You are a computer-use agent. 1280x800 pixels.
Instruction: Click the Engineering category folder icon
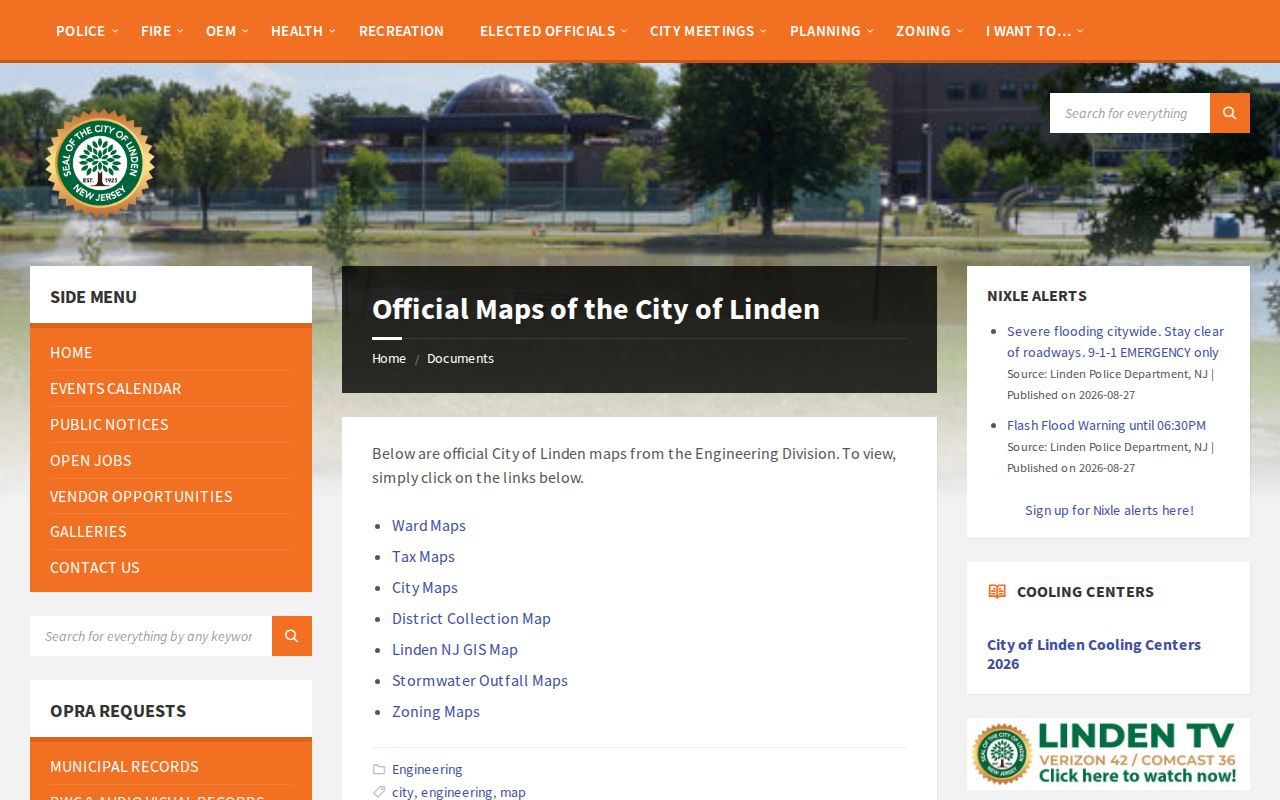pyautogui.click(x=379, y=769)
